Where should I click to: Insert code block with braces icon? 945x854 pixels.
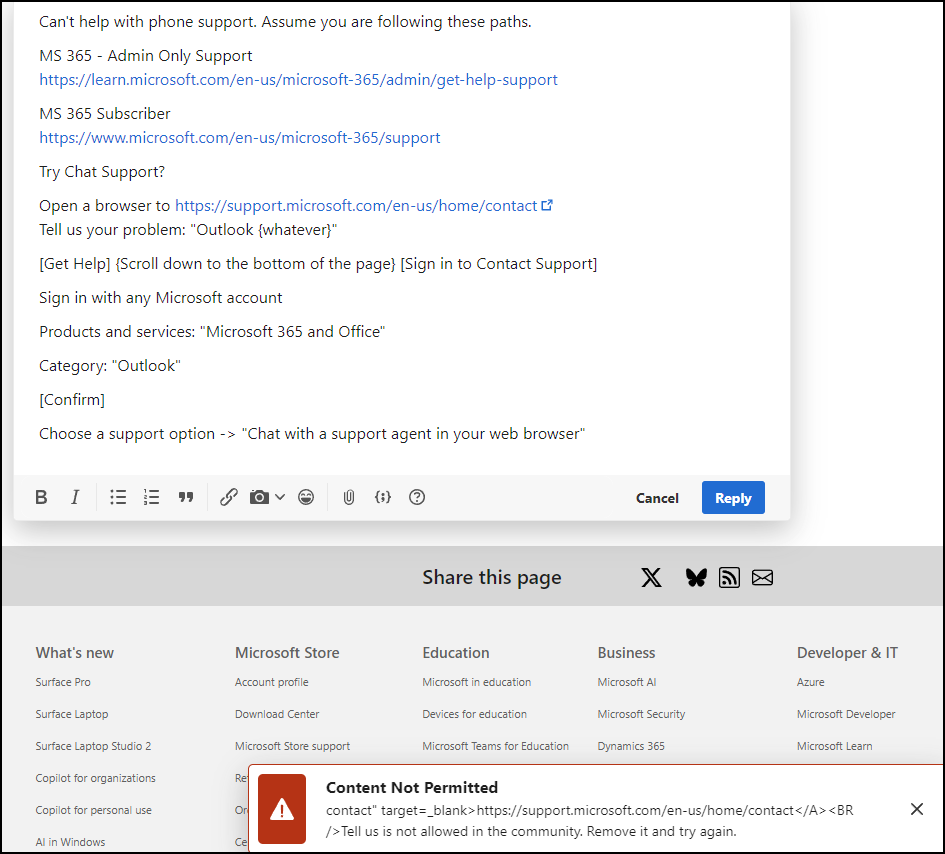[x=383, y=498]
